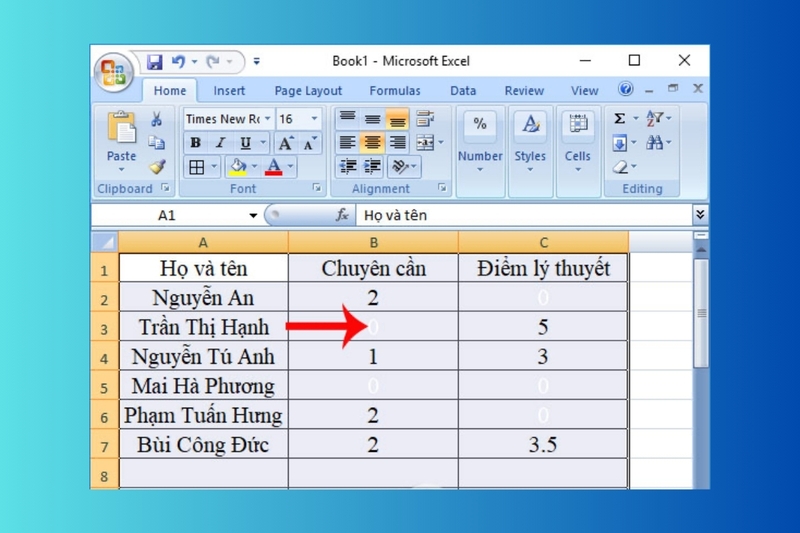Center text horizontally

372,142
